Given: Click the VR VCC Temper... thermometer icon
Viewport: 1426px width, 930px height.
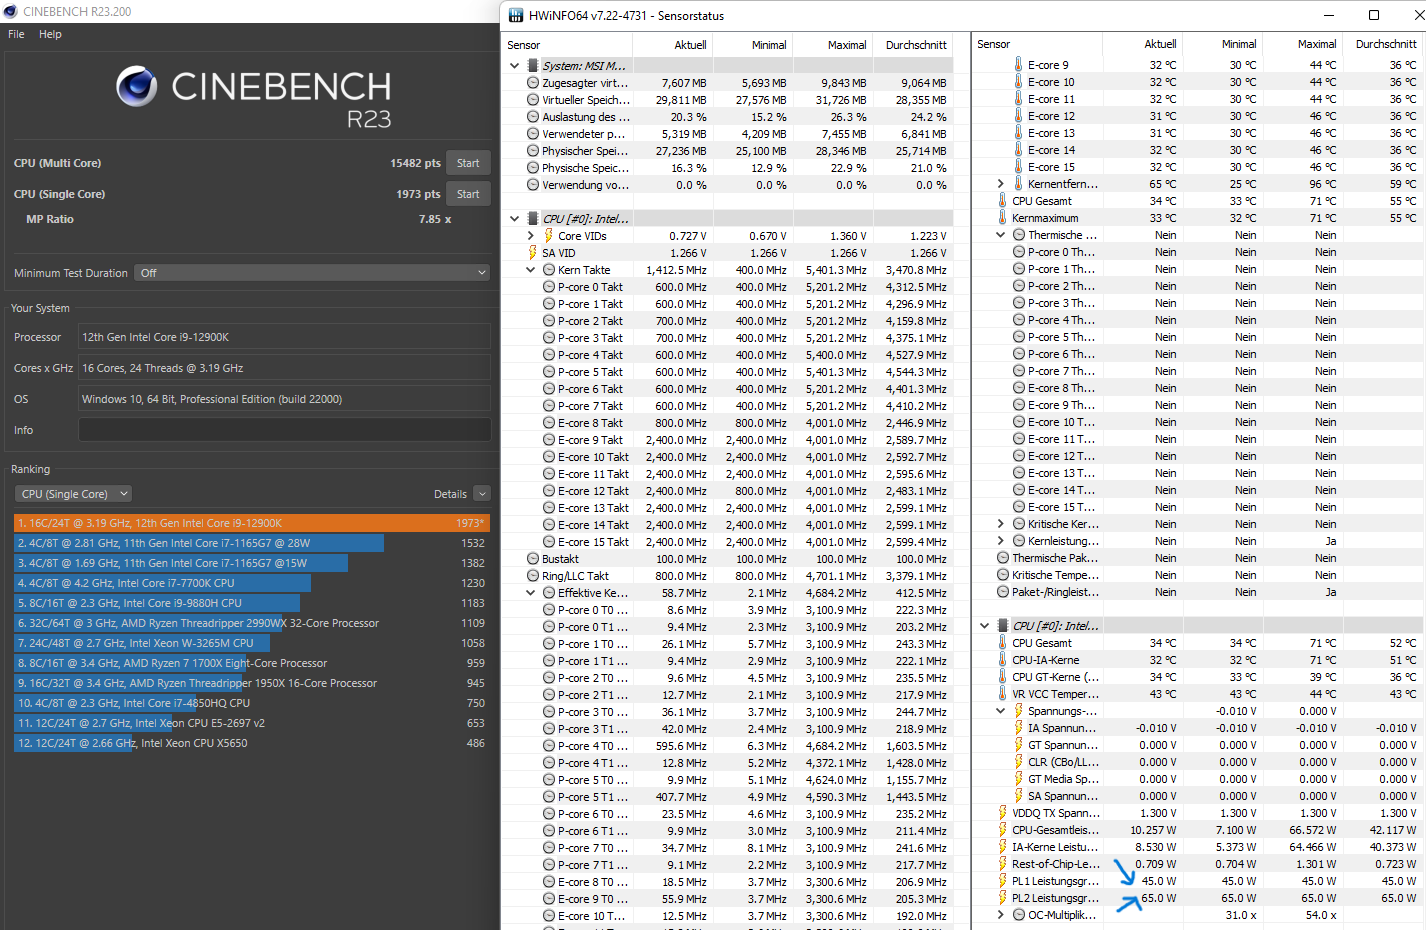Looking at the screenshot, I should [1003, 694].
